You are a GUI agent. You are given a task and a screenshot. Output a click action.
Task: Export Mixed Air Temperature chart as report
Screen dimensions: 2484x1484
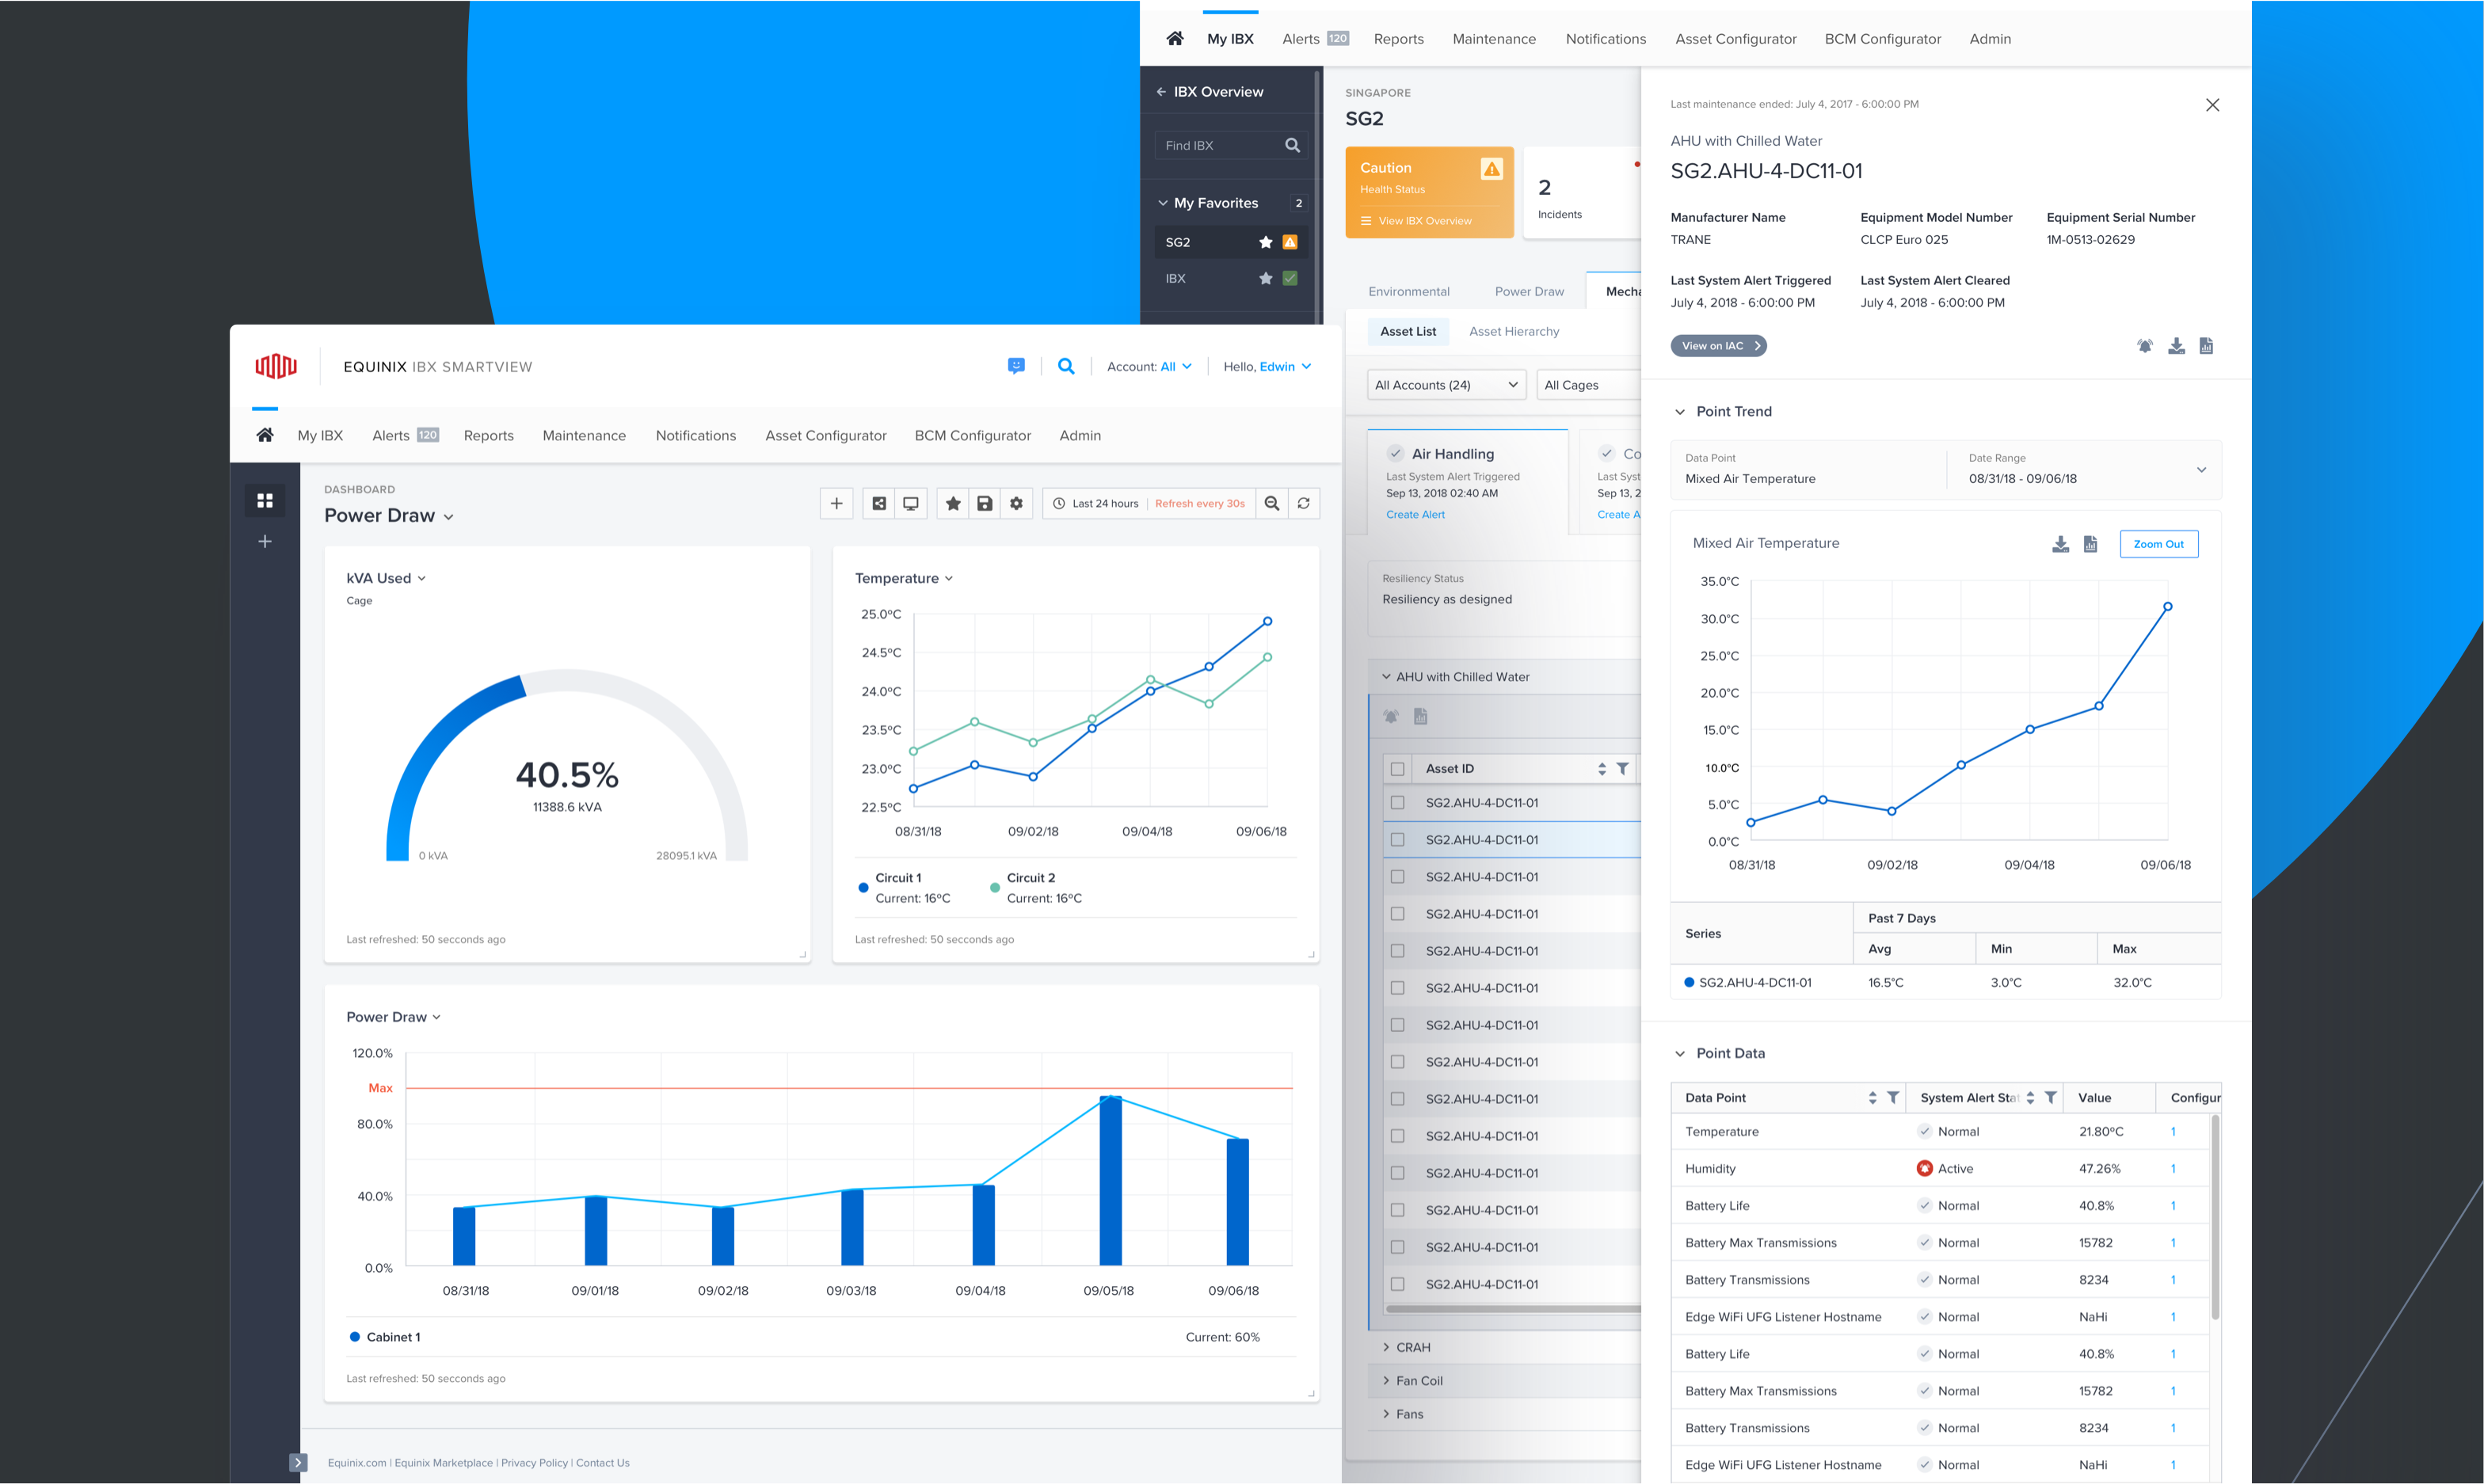[x=2090, y=544]
